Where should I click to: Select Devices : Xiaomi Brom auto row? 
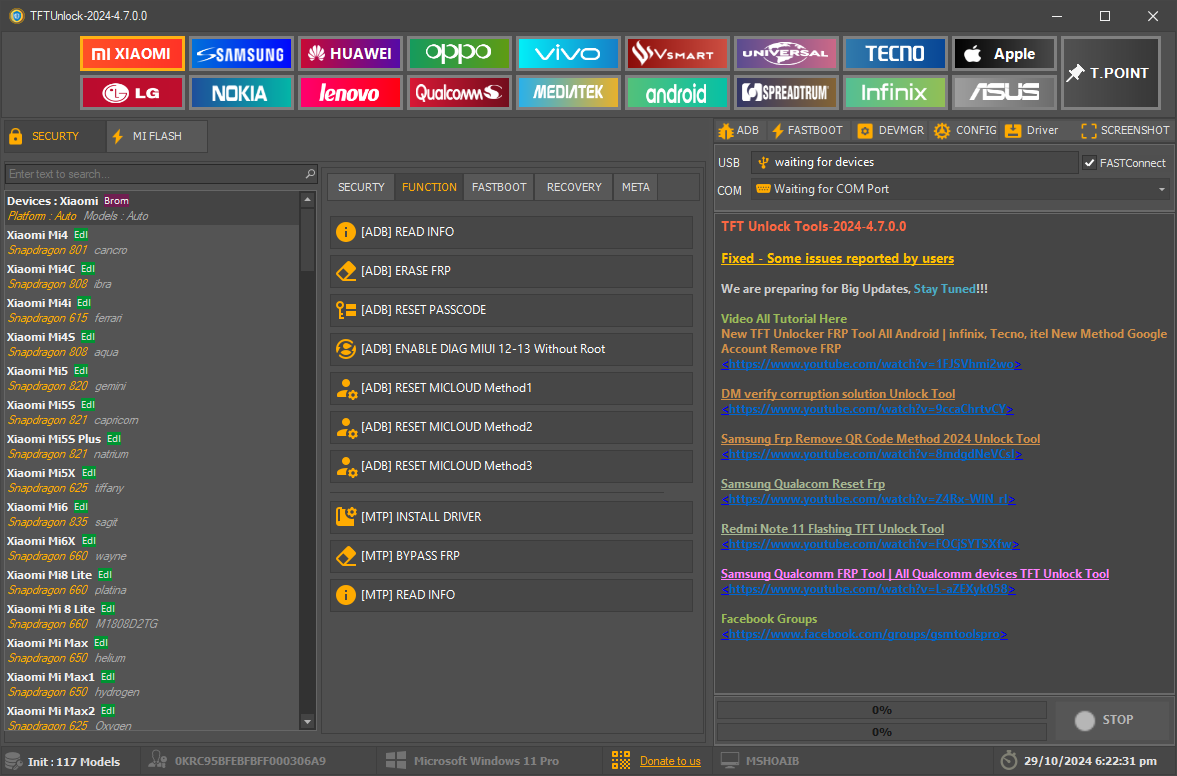pos(152,208)
